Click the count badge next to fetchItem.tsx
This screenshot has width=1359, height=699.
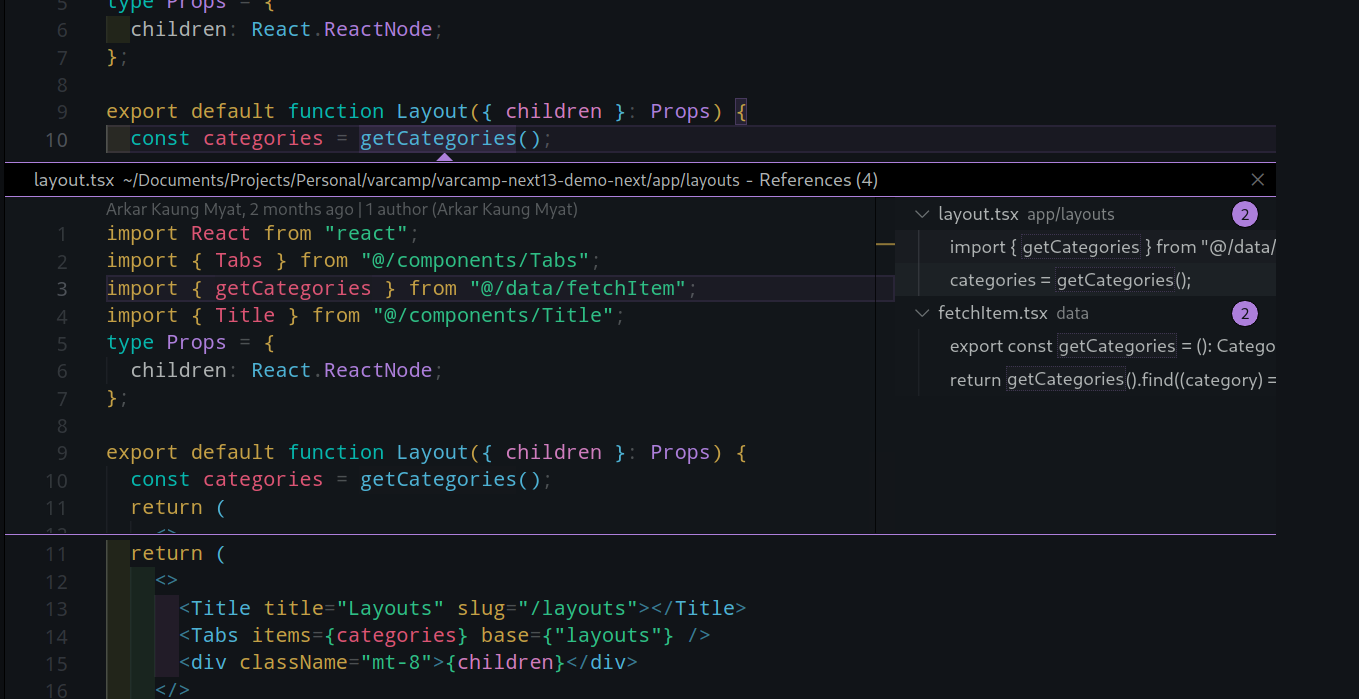[x=1245, y=313]
